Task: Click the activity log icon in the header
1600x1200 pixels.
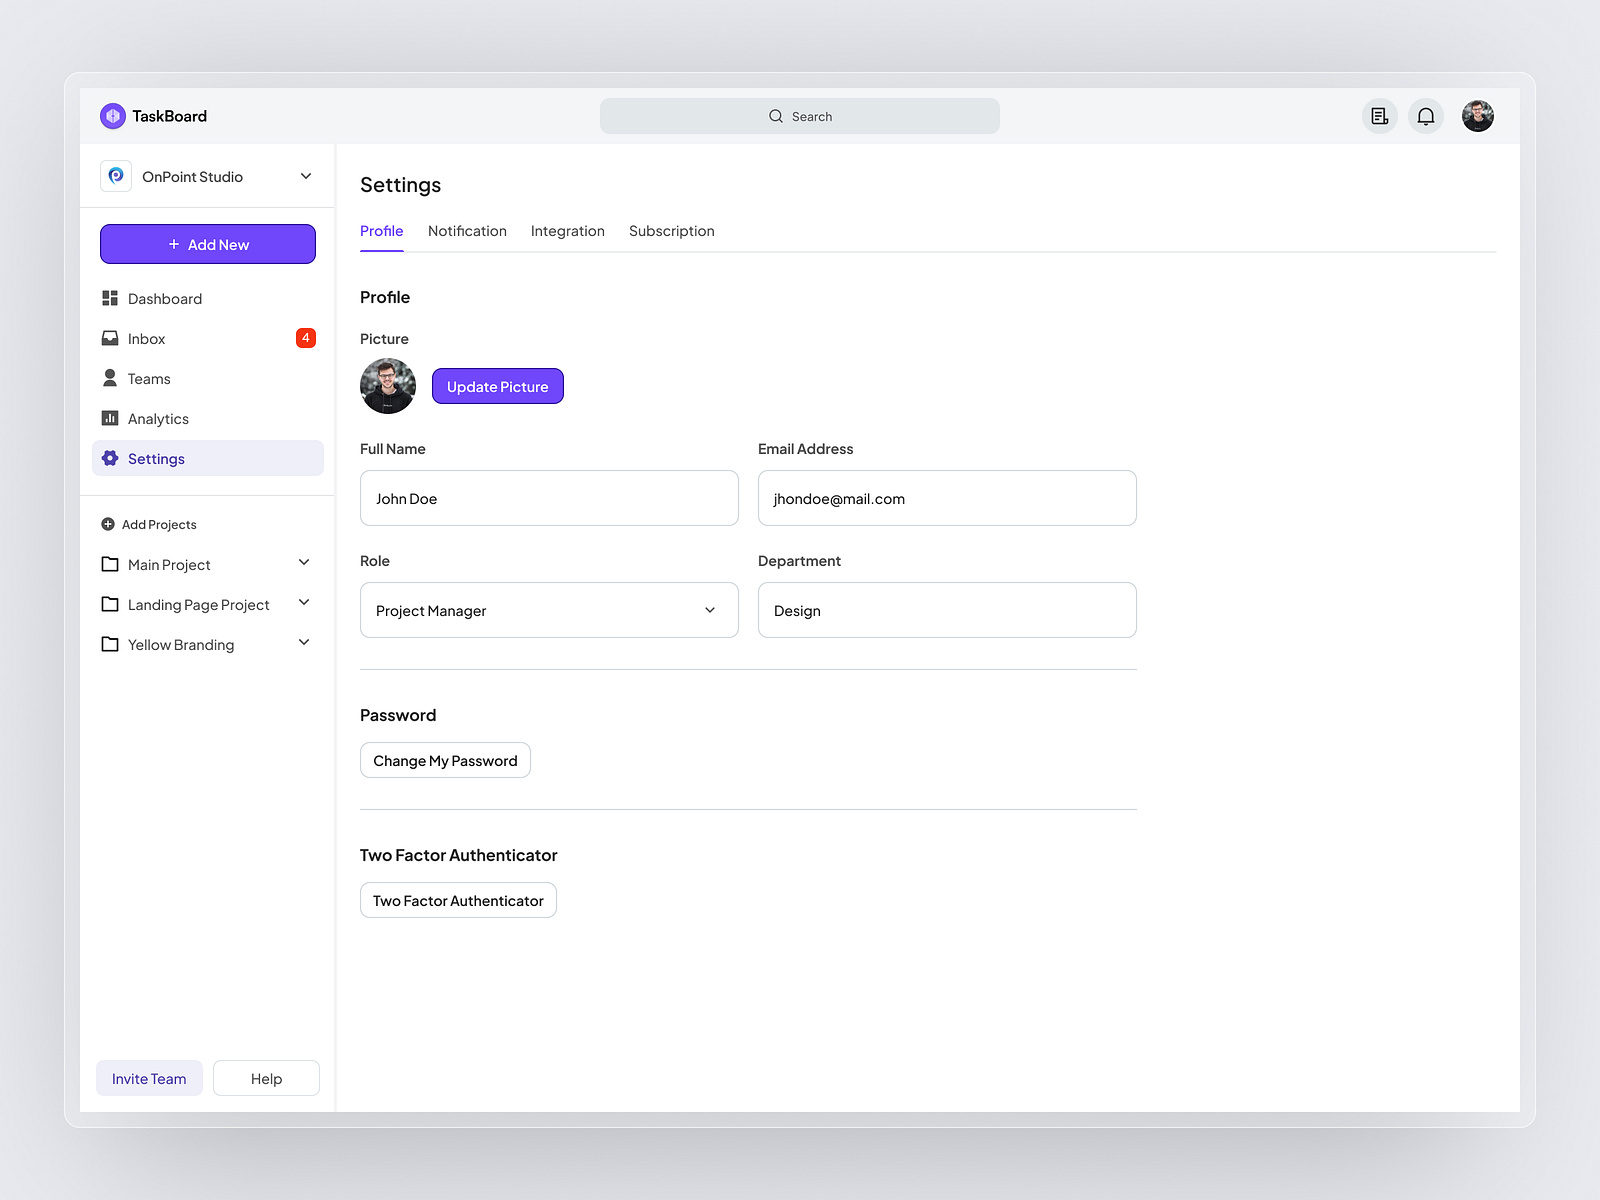Action: (x=1379, y=116)
